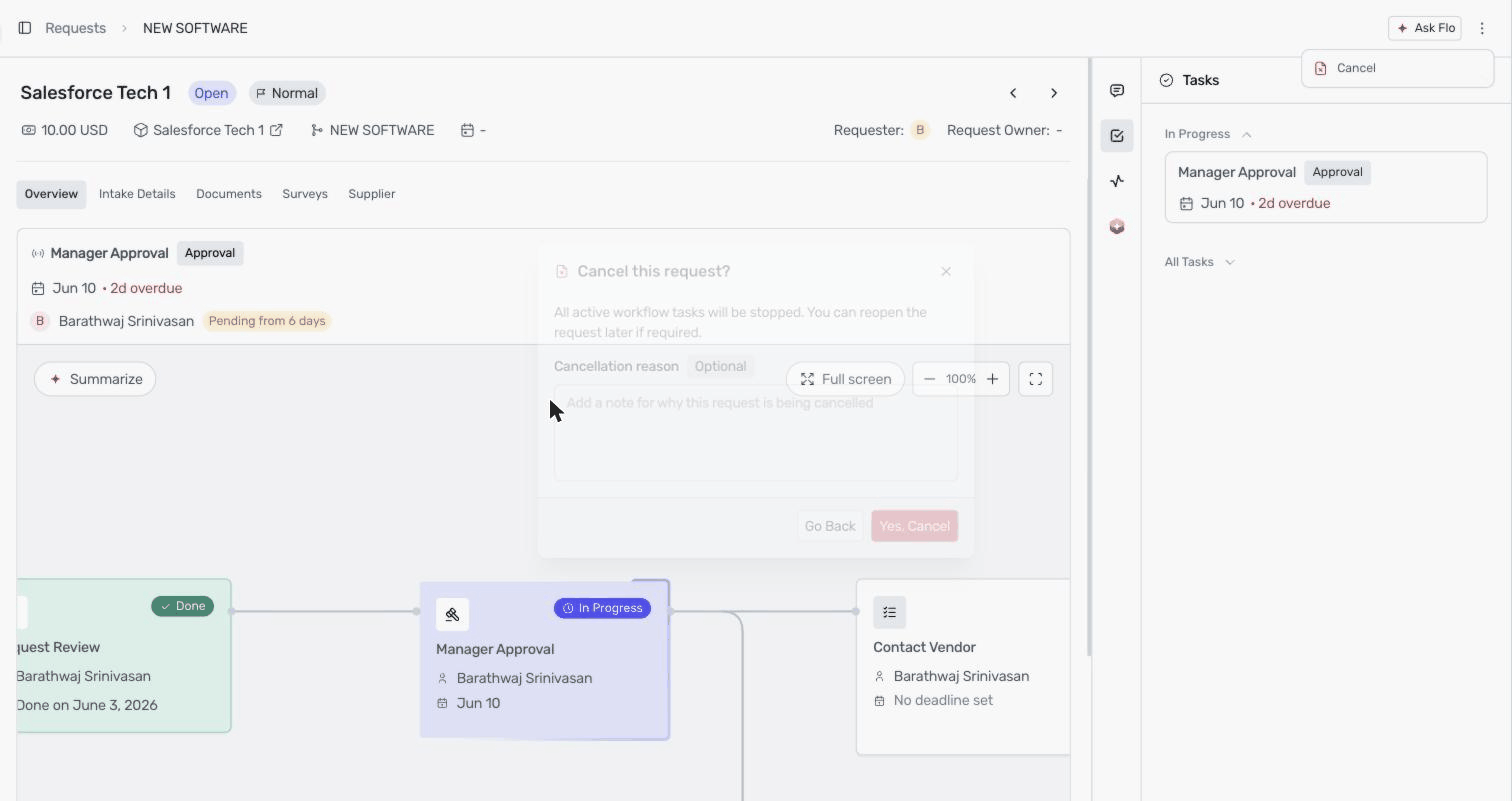Select the Tasks checklist sidebar icon
The image size is (1512, 801).
[1117, 136]
